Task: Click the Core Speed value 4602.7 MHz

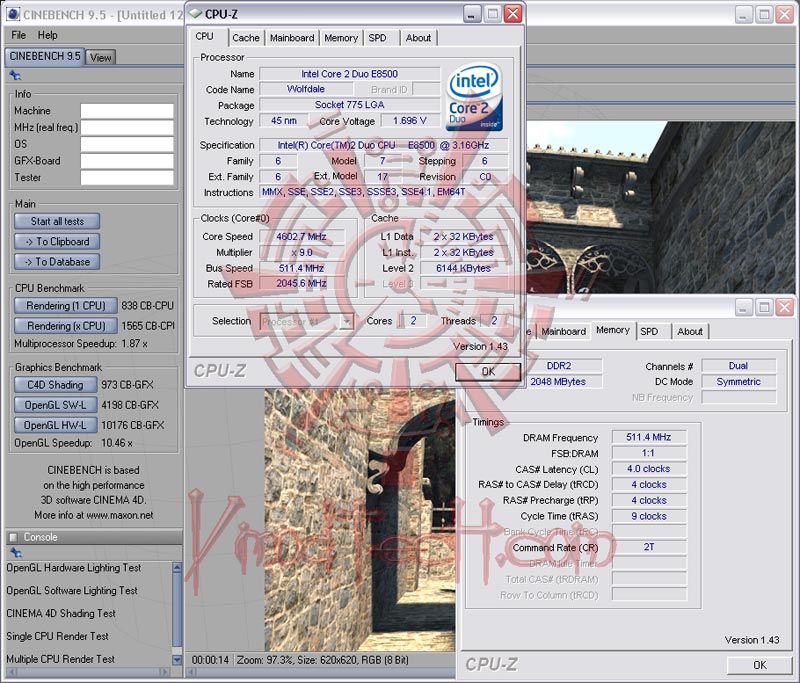Action: point(302,237)
